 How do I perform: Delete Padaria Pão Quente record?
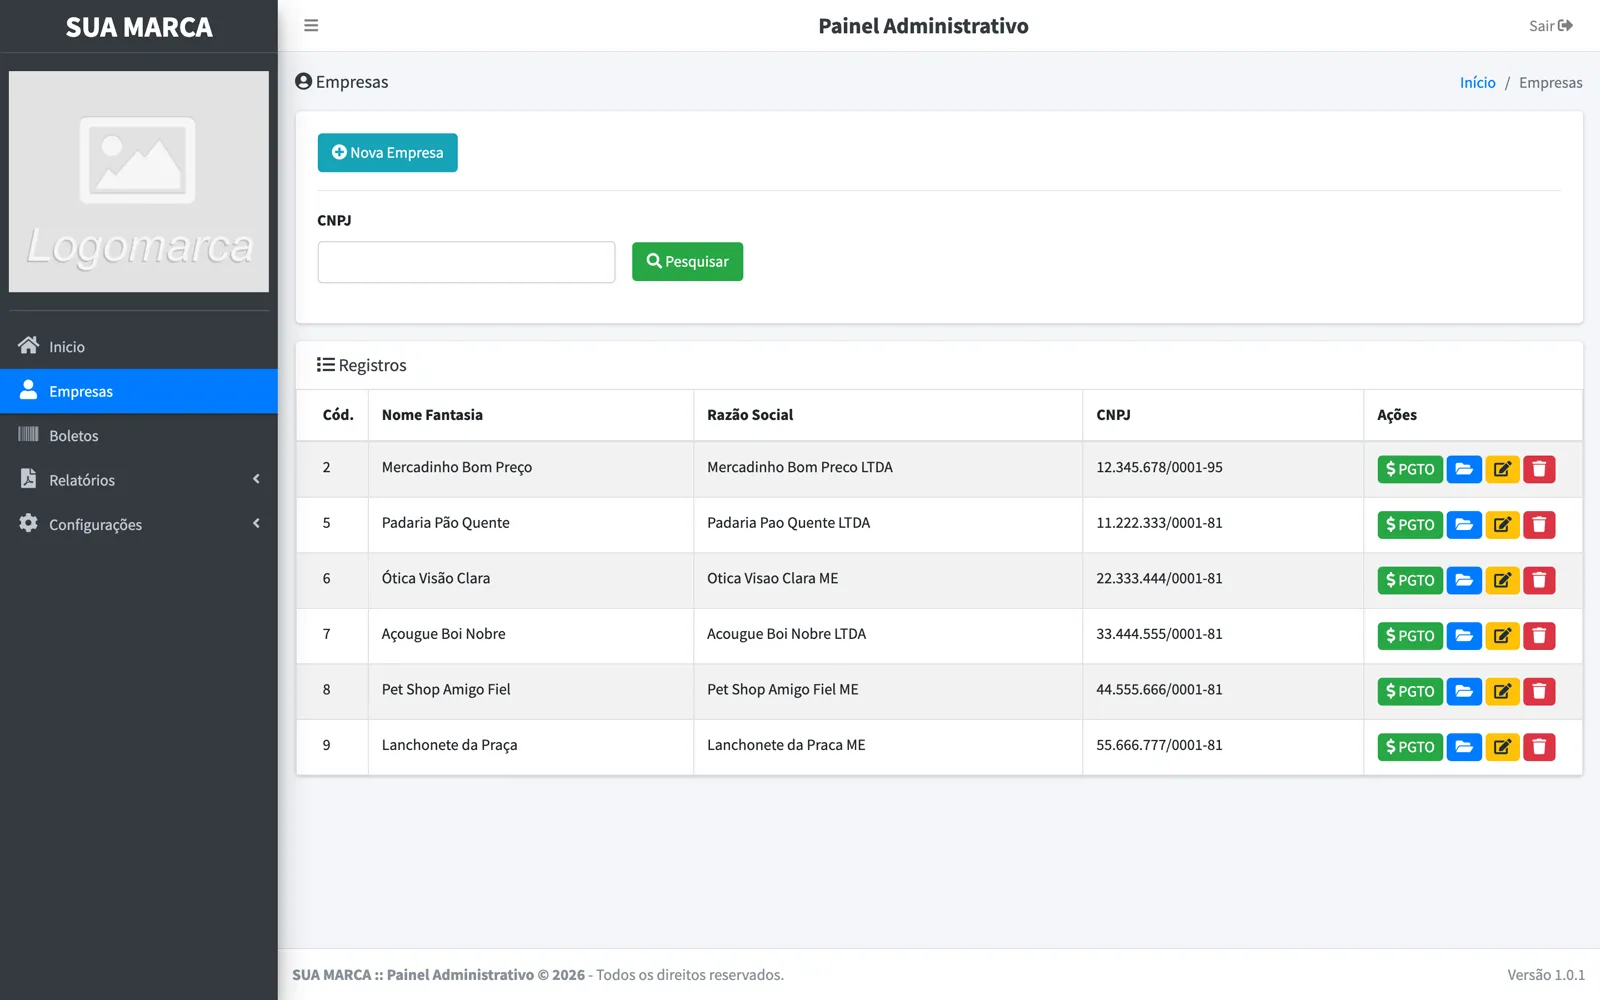1539,525
